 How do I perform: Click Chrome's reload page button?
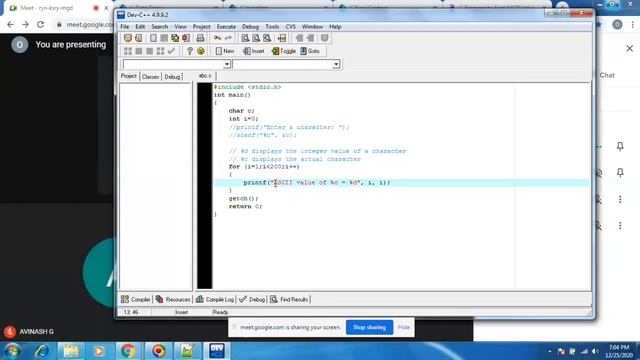pyautogui.click(x=40, y=24)
